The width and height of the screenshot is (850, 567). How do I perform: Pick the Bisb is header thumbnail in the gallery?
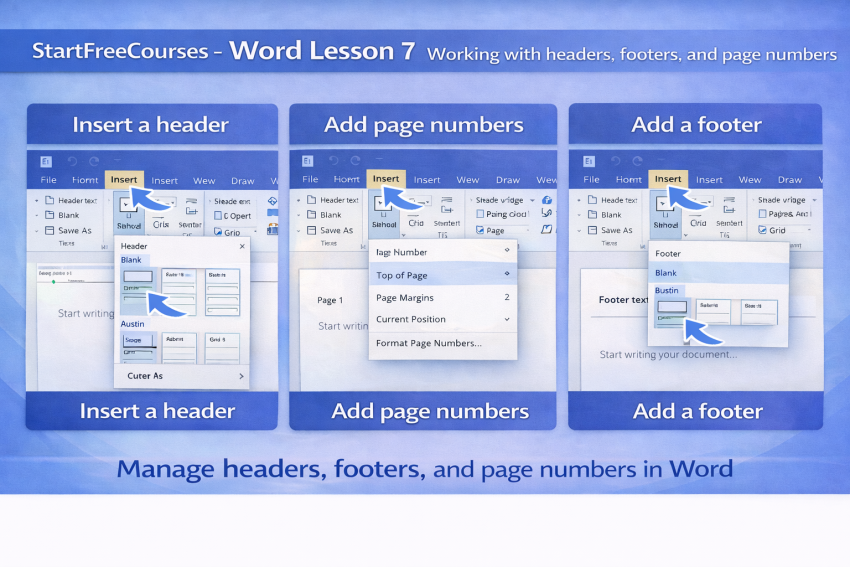tap(222, 292)
